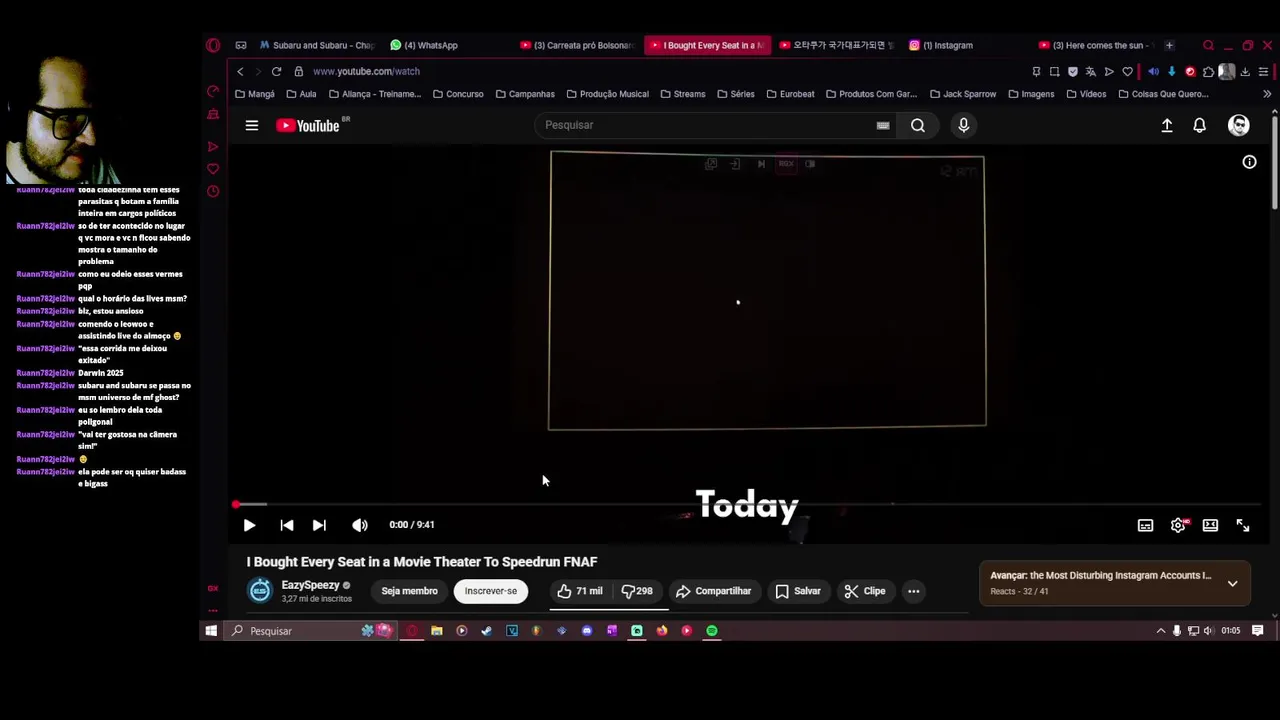
Task: Open YouTube guide hamburger menu
Action: tap(252, 125)
